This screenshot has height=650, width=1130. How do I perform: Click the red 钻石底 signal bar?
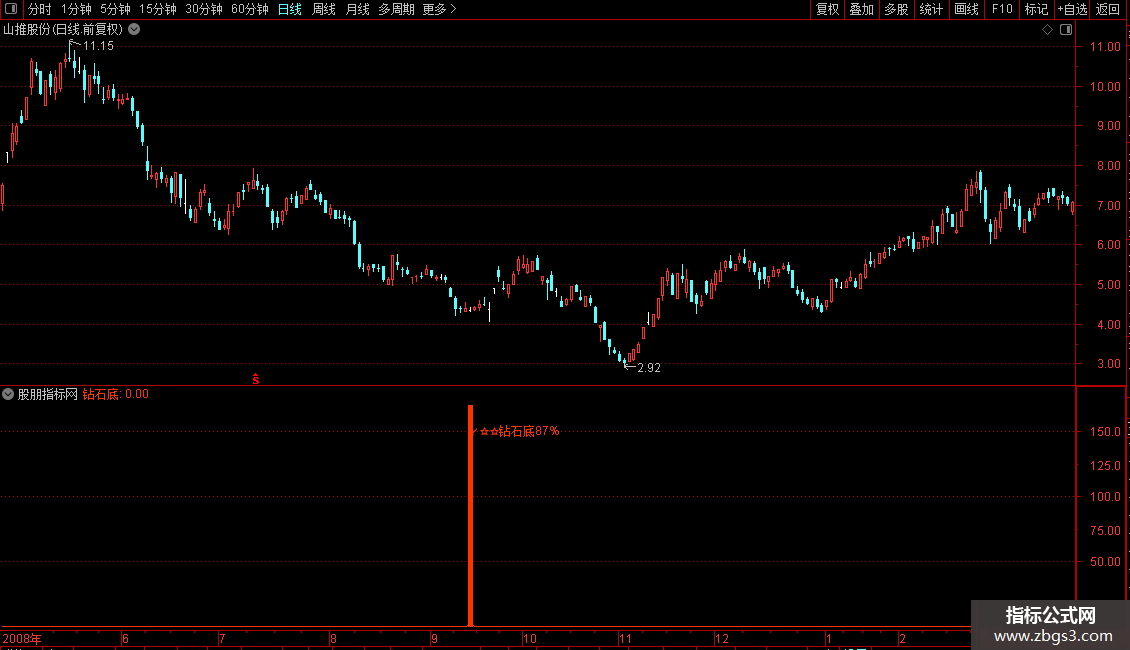pos(471,515)
